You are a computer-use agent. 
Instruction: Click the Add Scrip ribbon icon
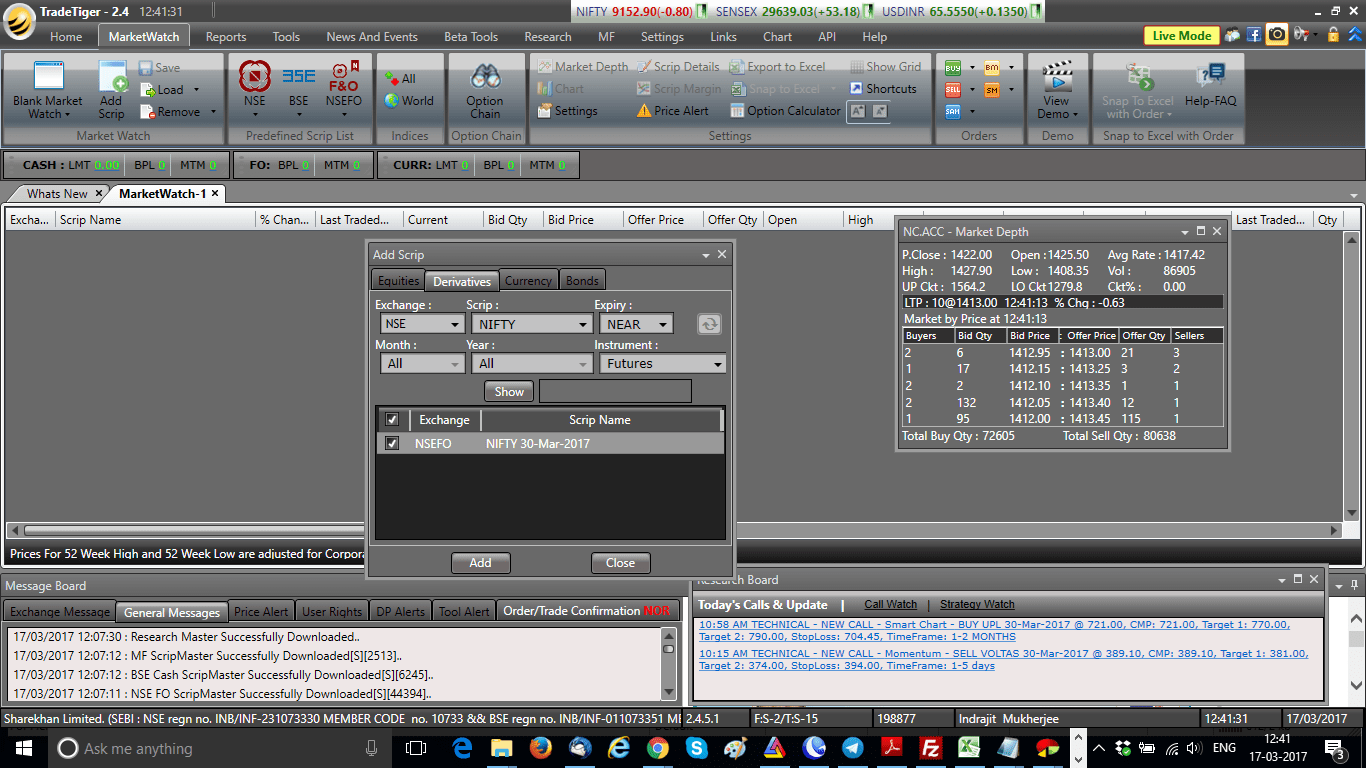[111, 90]
